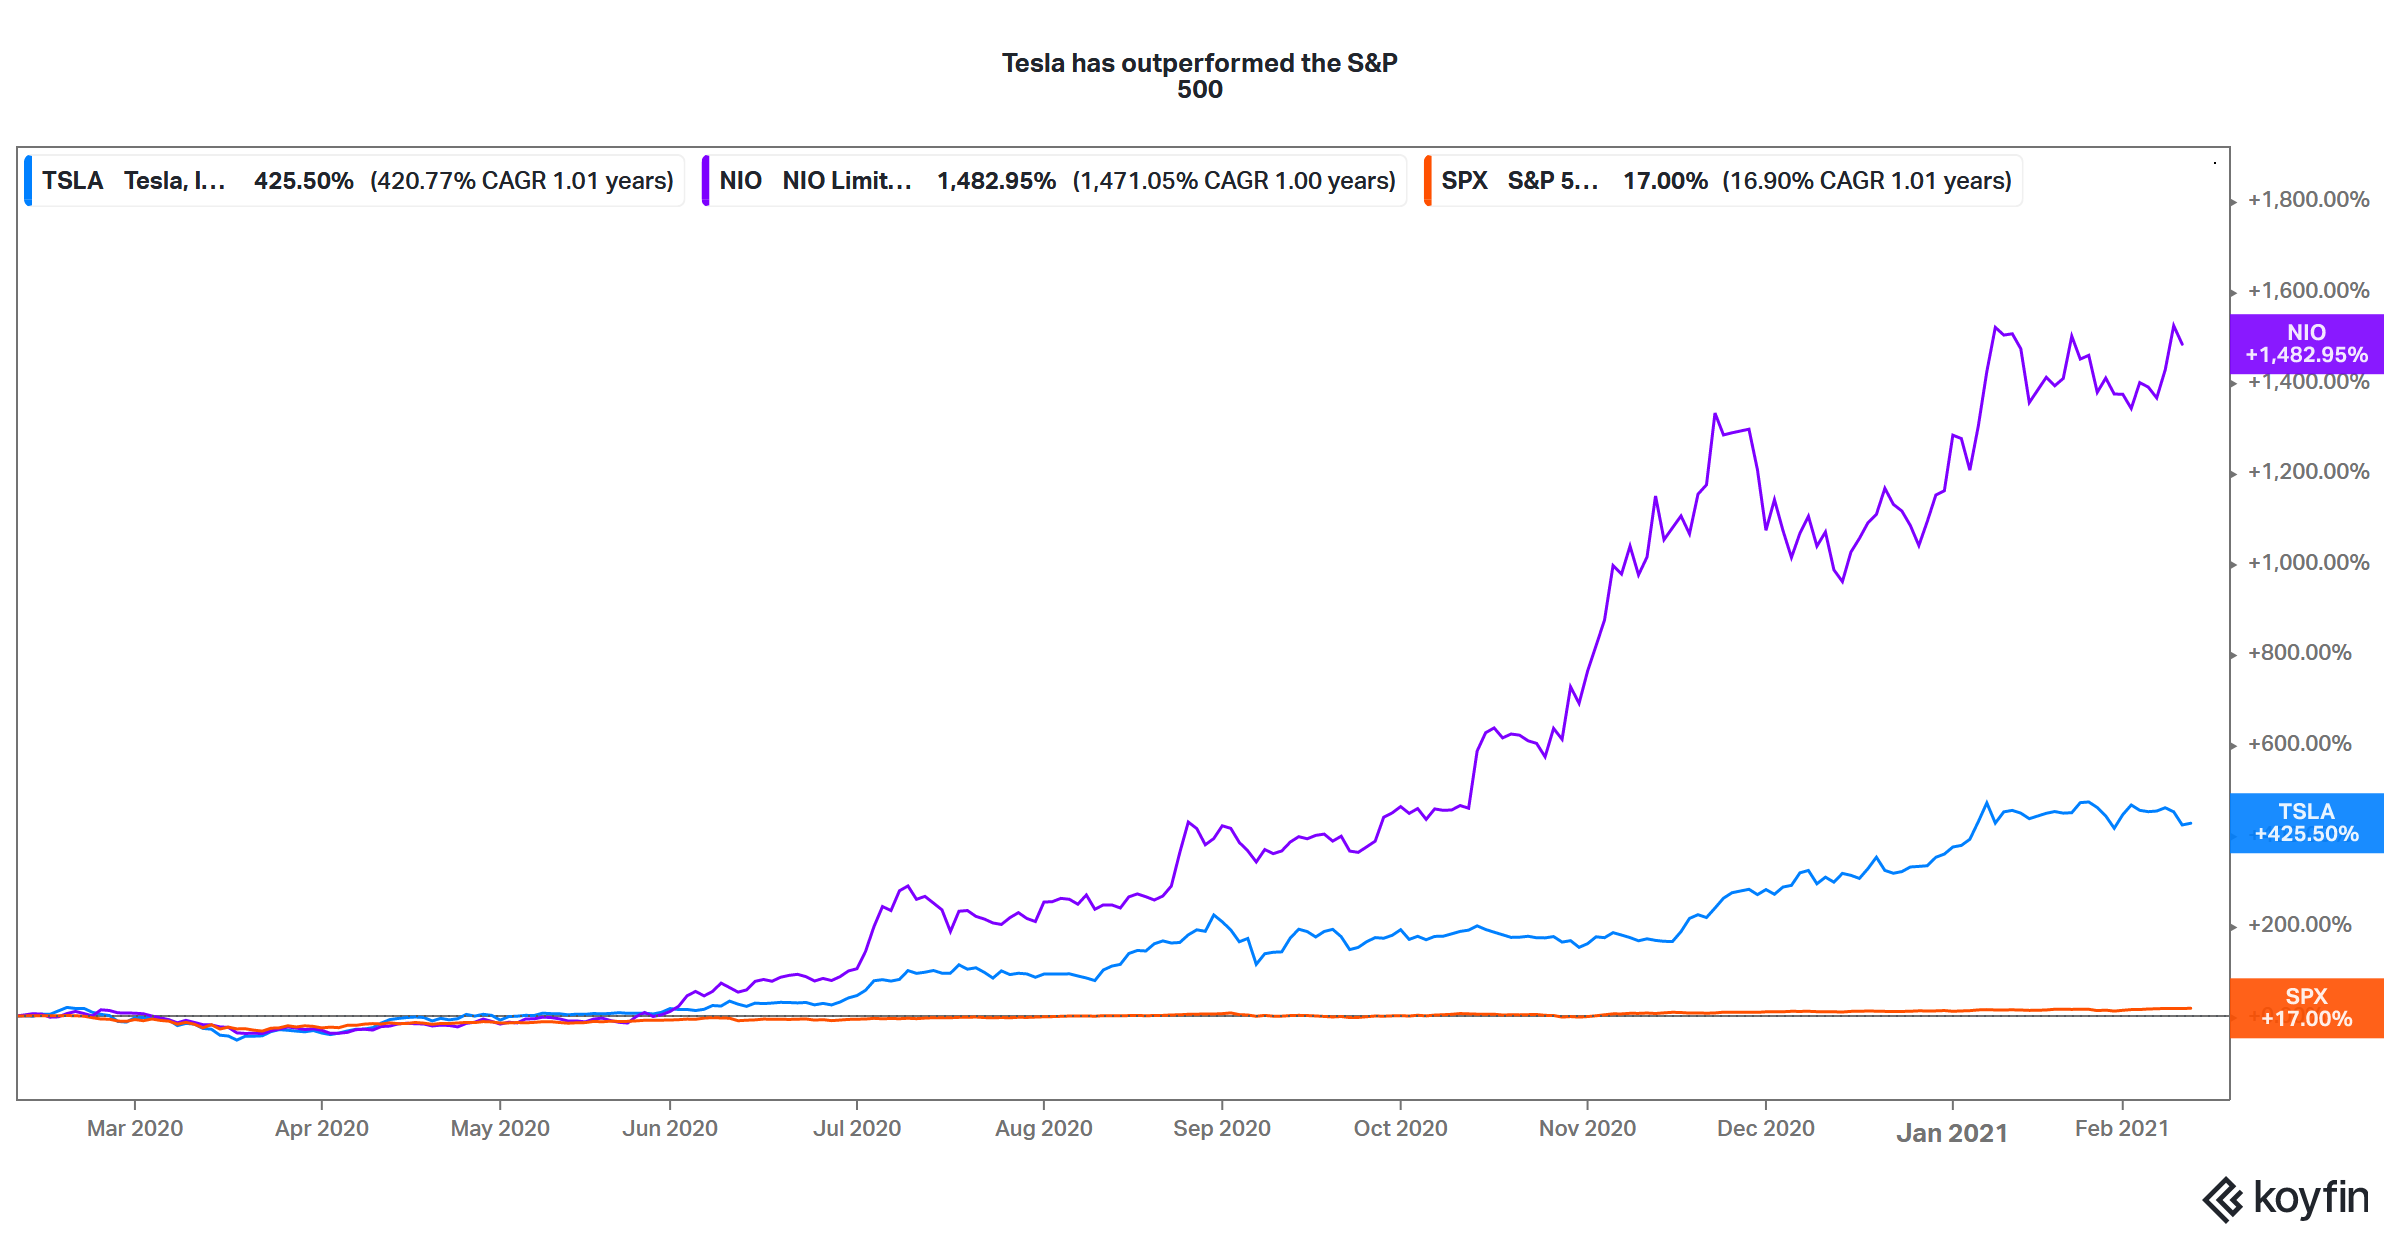
Task: Click the 'Feb 2021' axis label
Action: click(2122, 1128)
